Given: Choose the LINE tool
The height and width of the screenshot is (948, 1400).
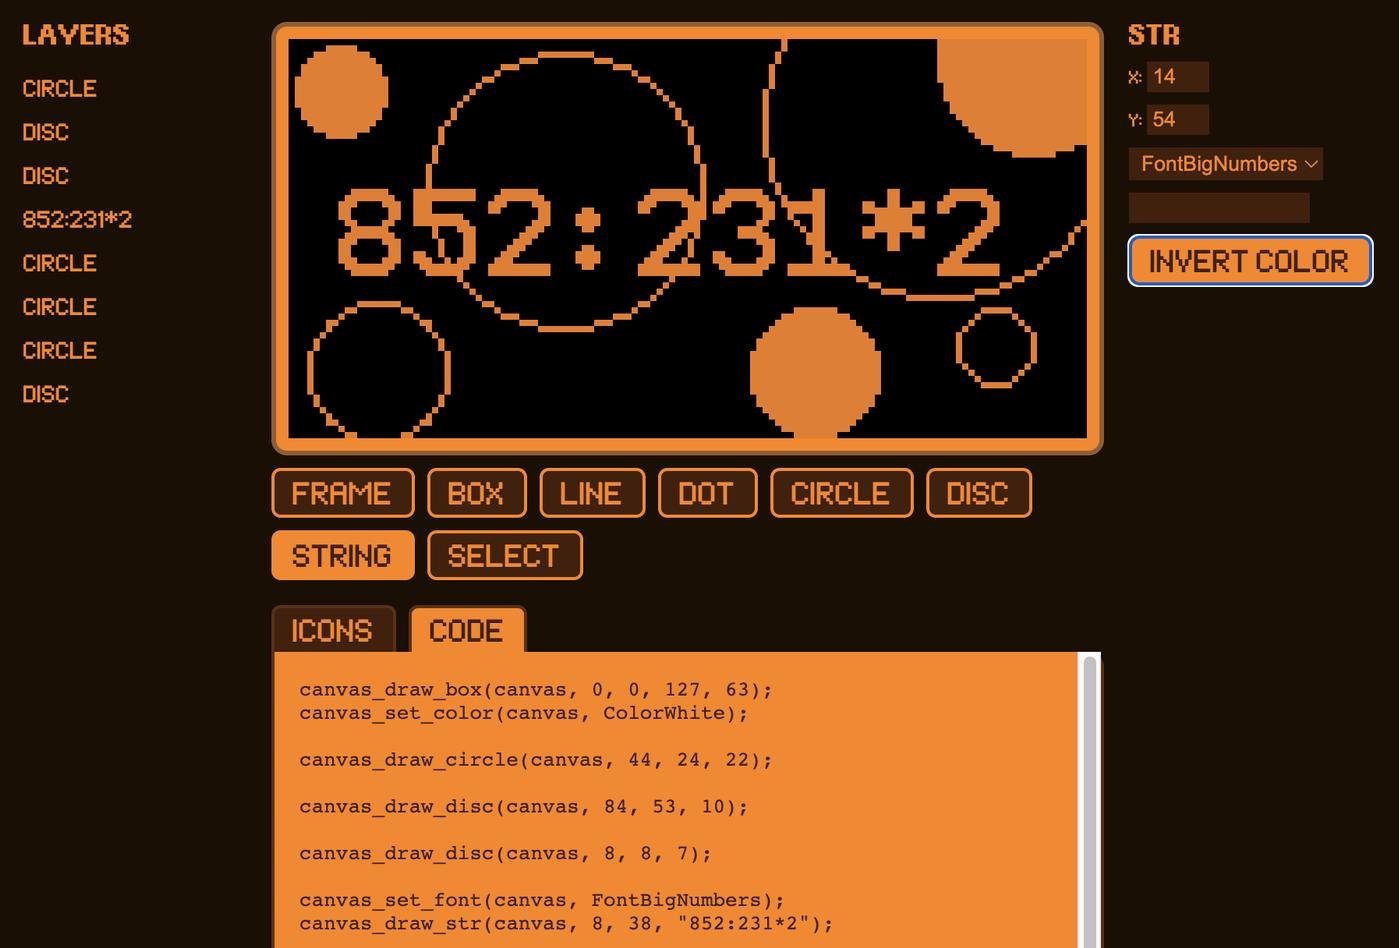Looking at the screenshot, I should click(591, 493).
